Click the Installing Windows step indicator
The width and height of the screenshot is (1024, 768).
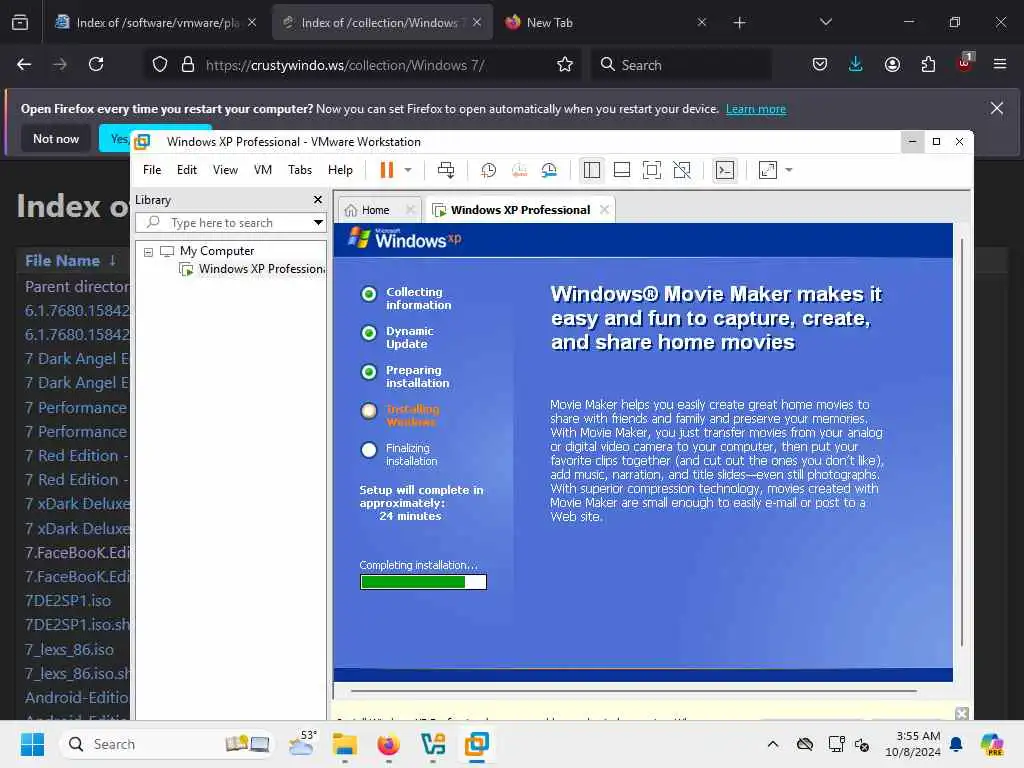369,411
